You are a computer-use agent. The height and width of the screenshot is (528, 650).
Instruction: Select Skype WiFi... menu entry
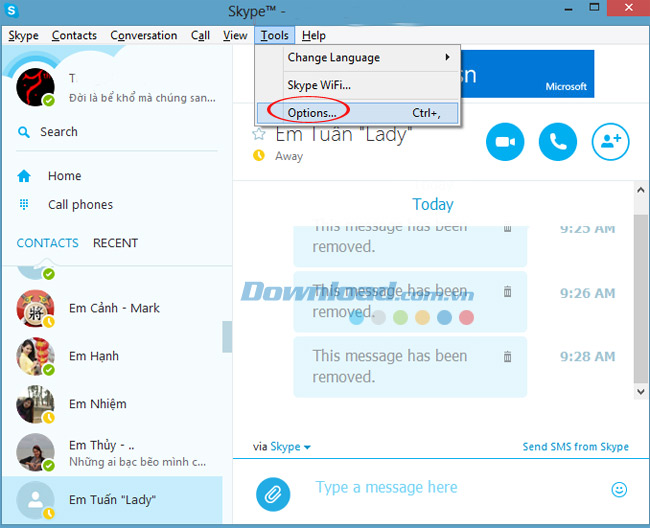(357, 85)
